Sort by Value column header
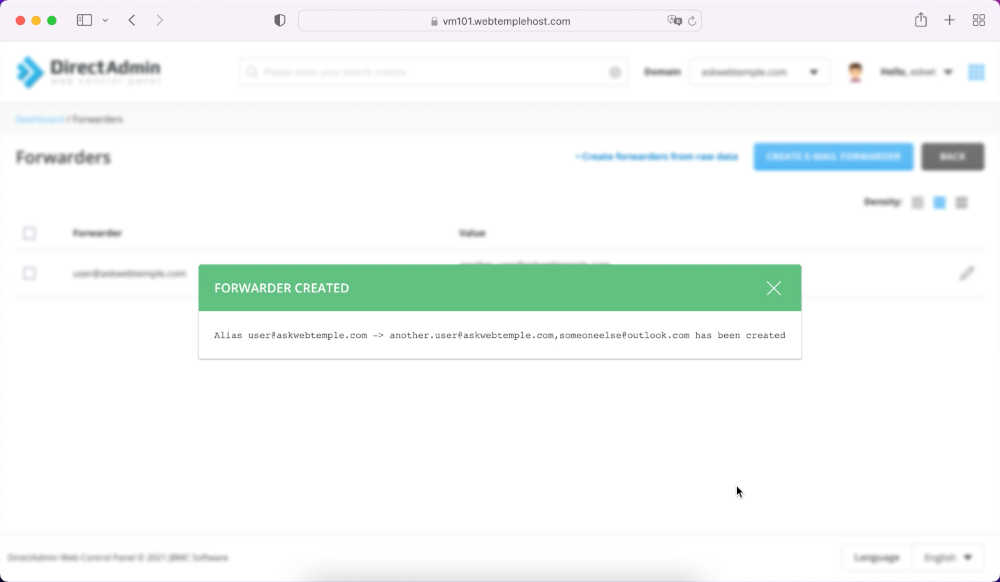Viewport: 1000px width, 582px height. (x=472, y=233)
